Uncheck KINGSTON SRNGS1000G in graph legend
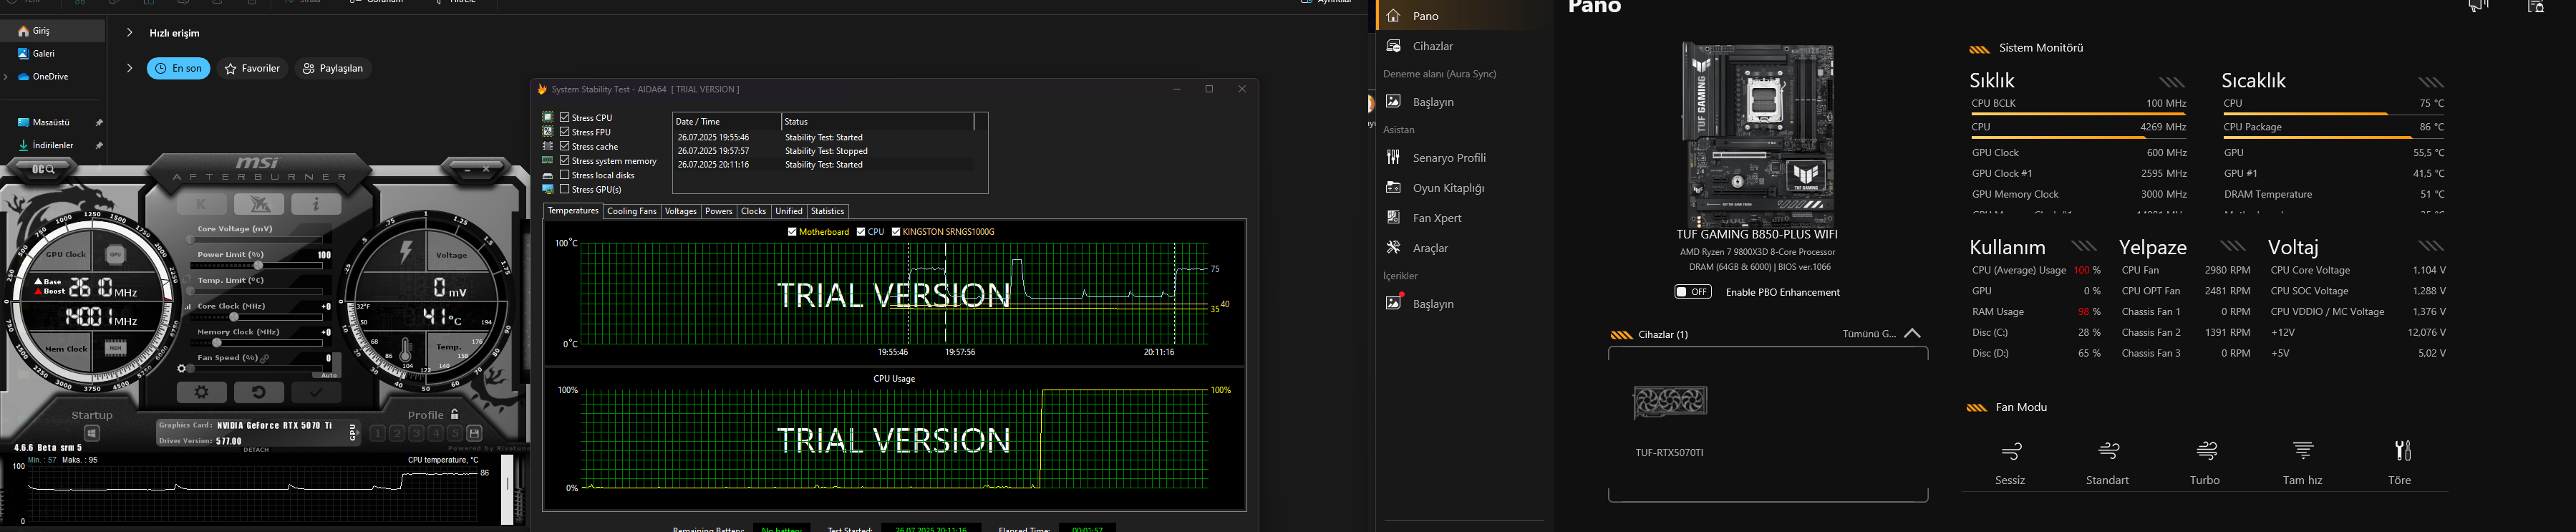The height and width of the screenshot is (532, 2576). pyautogui.click(x=896, y=232)
